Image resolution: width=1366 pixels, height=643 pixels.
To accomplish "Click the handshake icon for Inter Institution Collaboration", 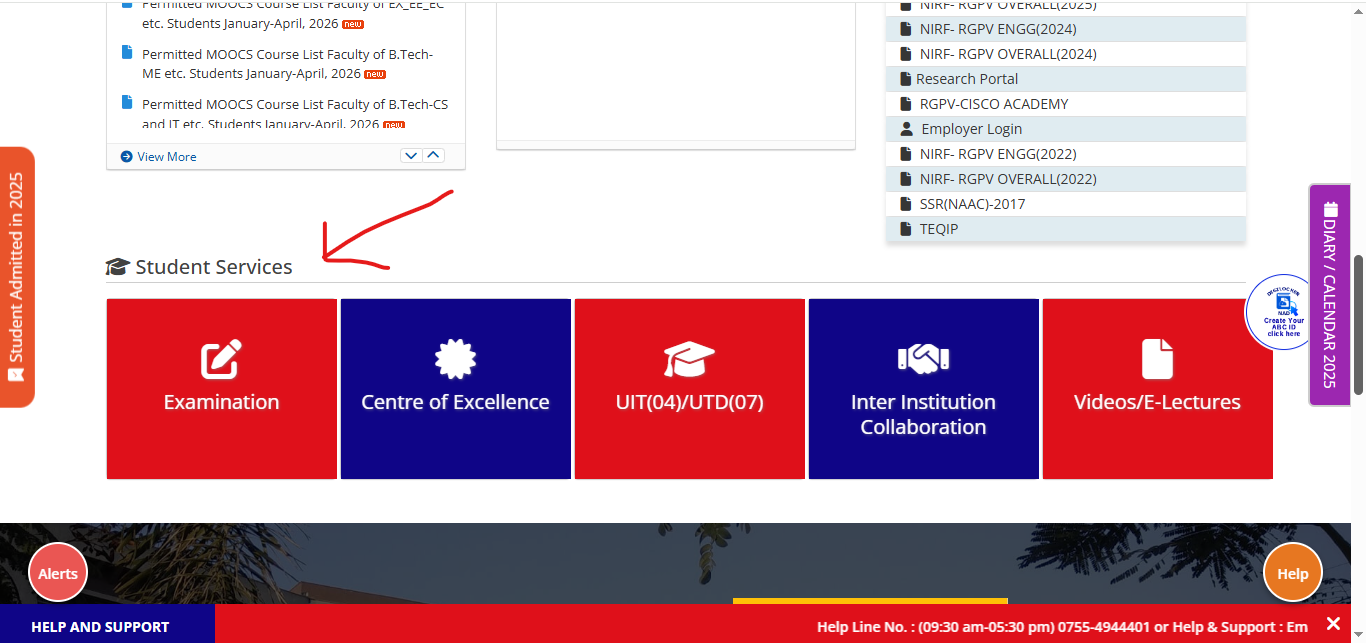I will click(x=923, y=358).
